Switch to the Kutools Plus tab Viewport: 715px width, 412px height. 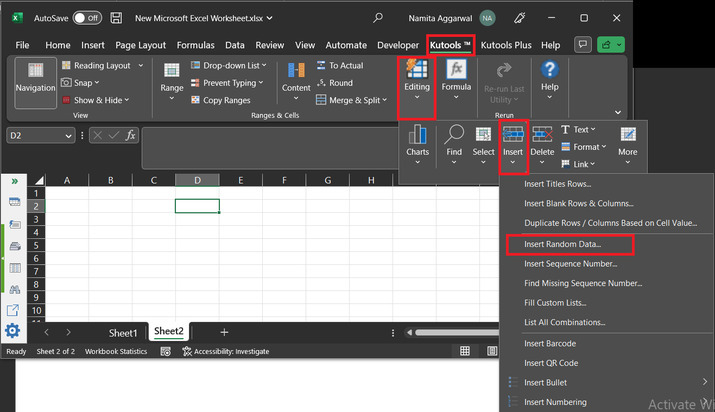tap(506, 45)
